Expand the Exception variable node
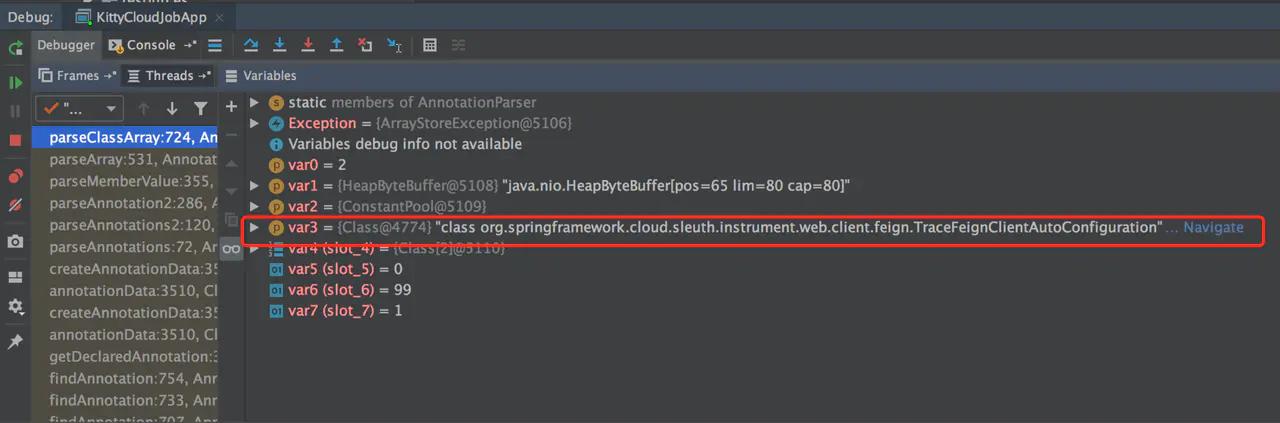1280x423 pixels. coord(254,123)
